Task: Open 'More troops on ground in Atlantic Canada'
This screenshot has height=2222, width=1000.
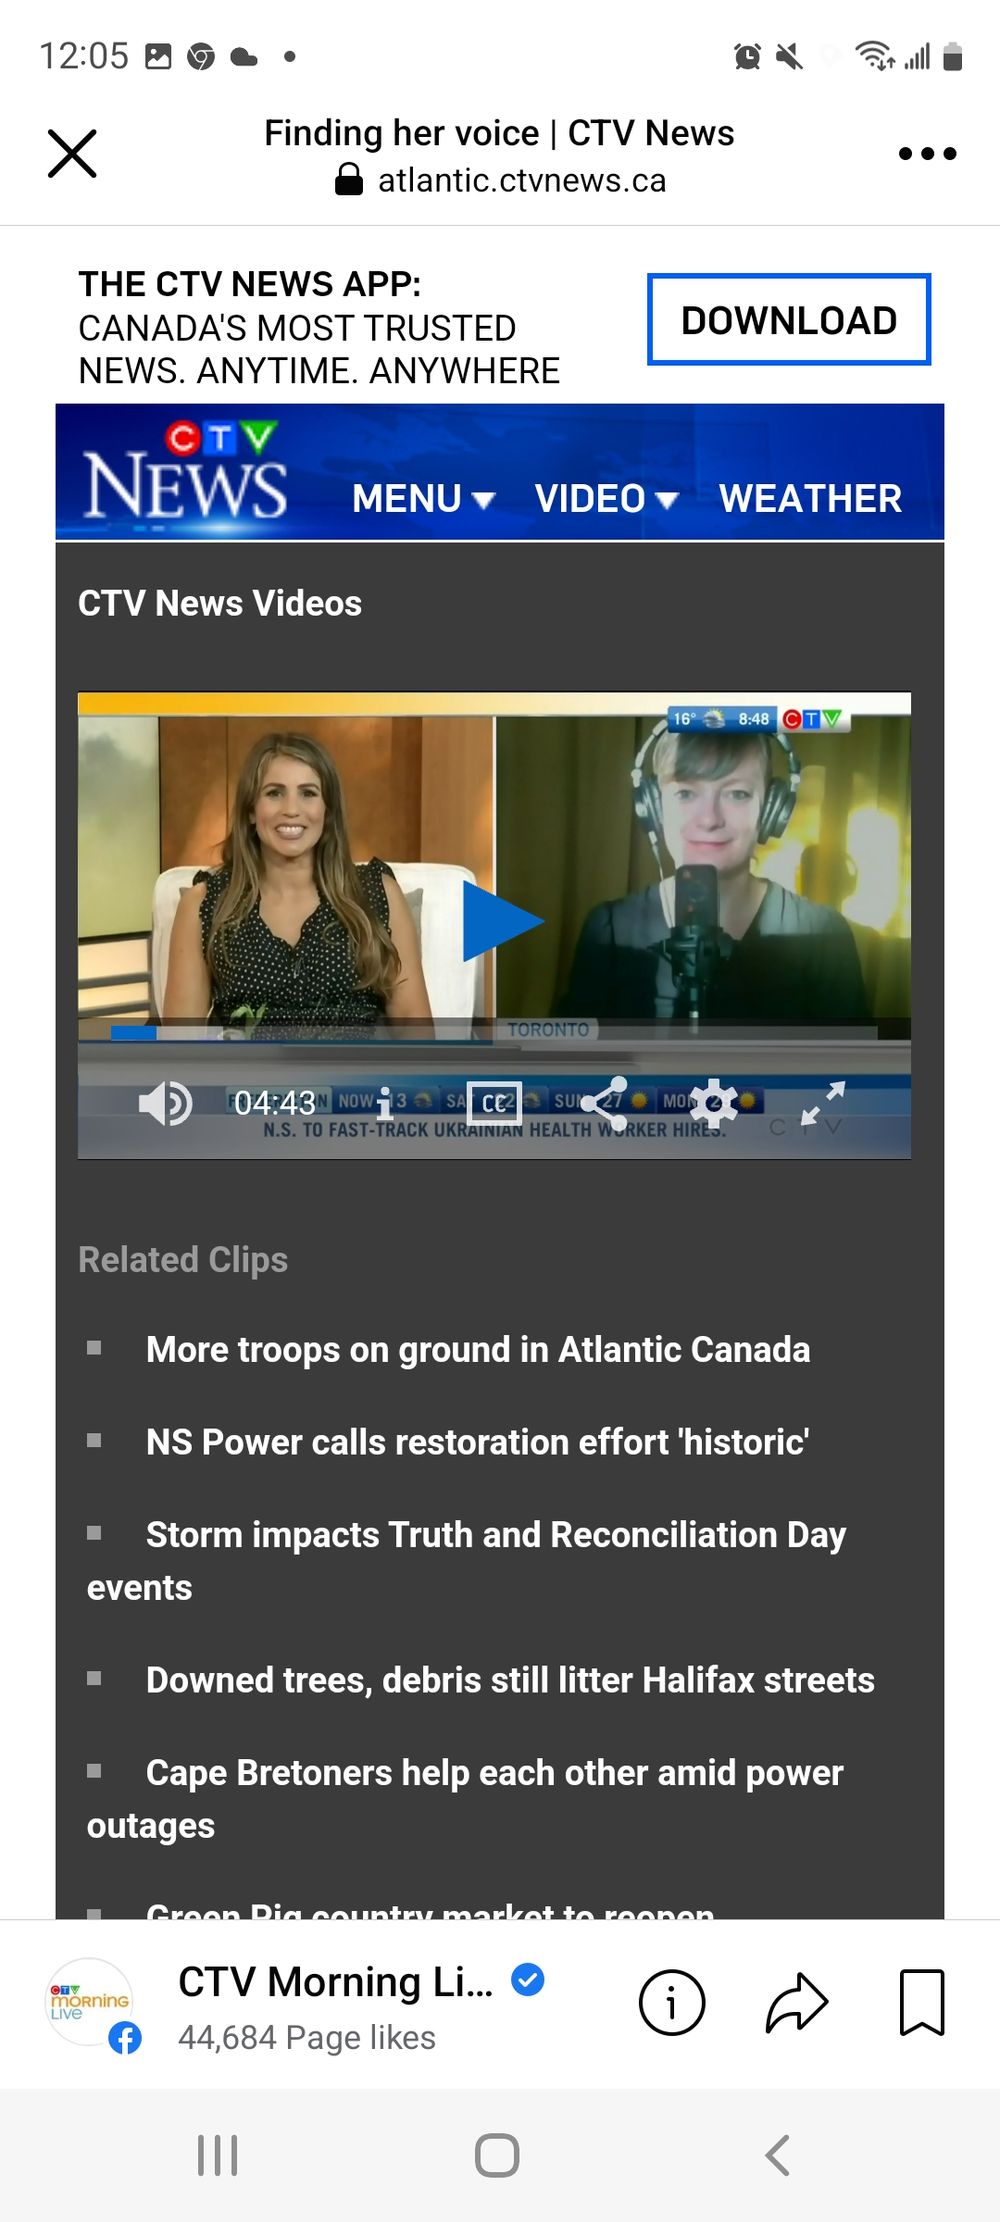Action: [478, 1349]
